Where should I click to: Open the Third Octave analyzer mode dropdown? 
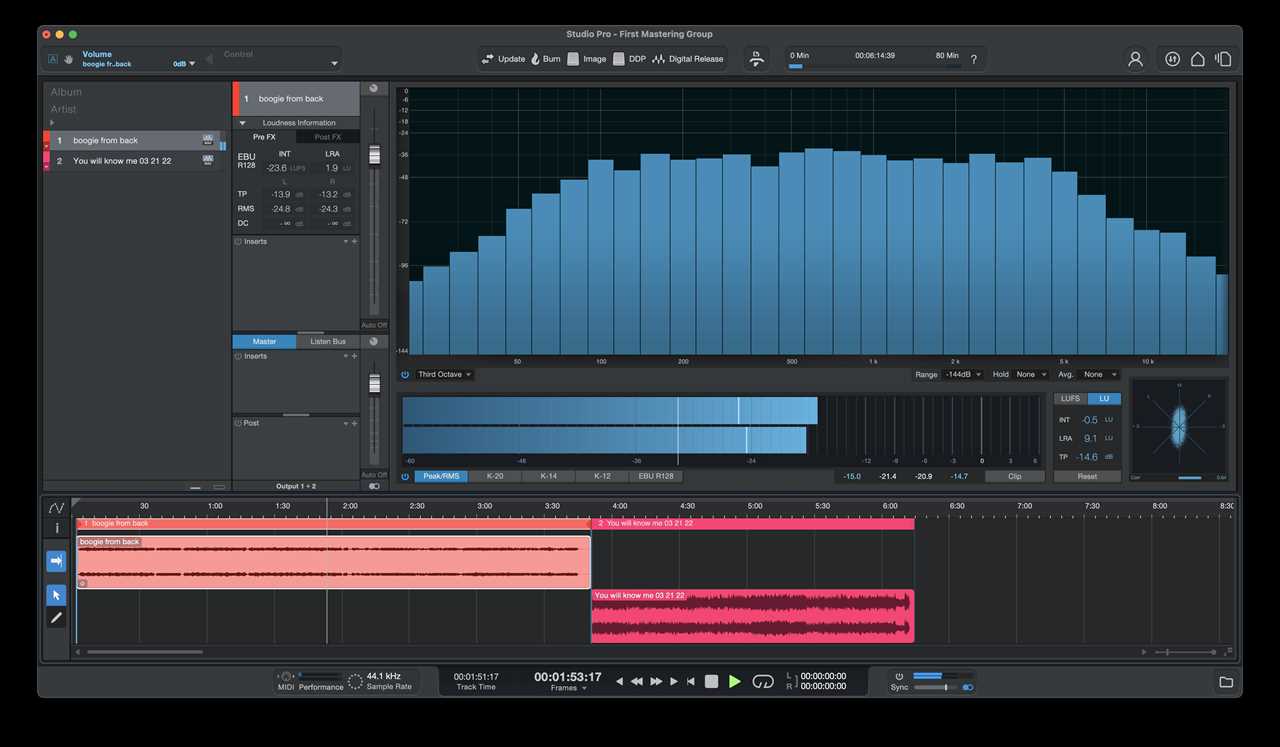(x=443, y=374)
